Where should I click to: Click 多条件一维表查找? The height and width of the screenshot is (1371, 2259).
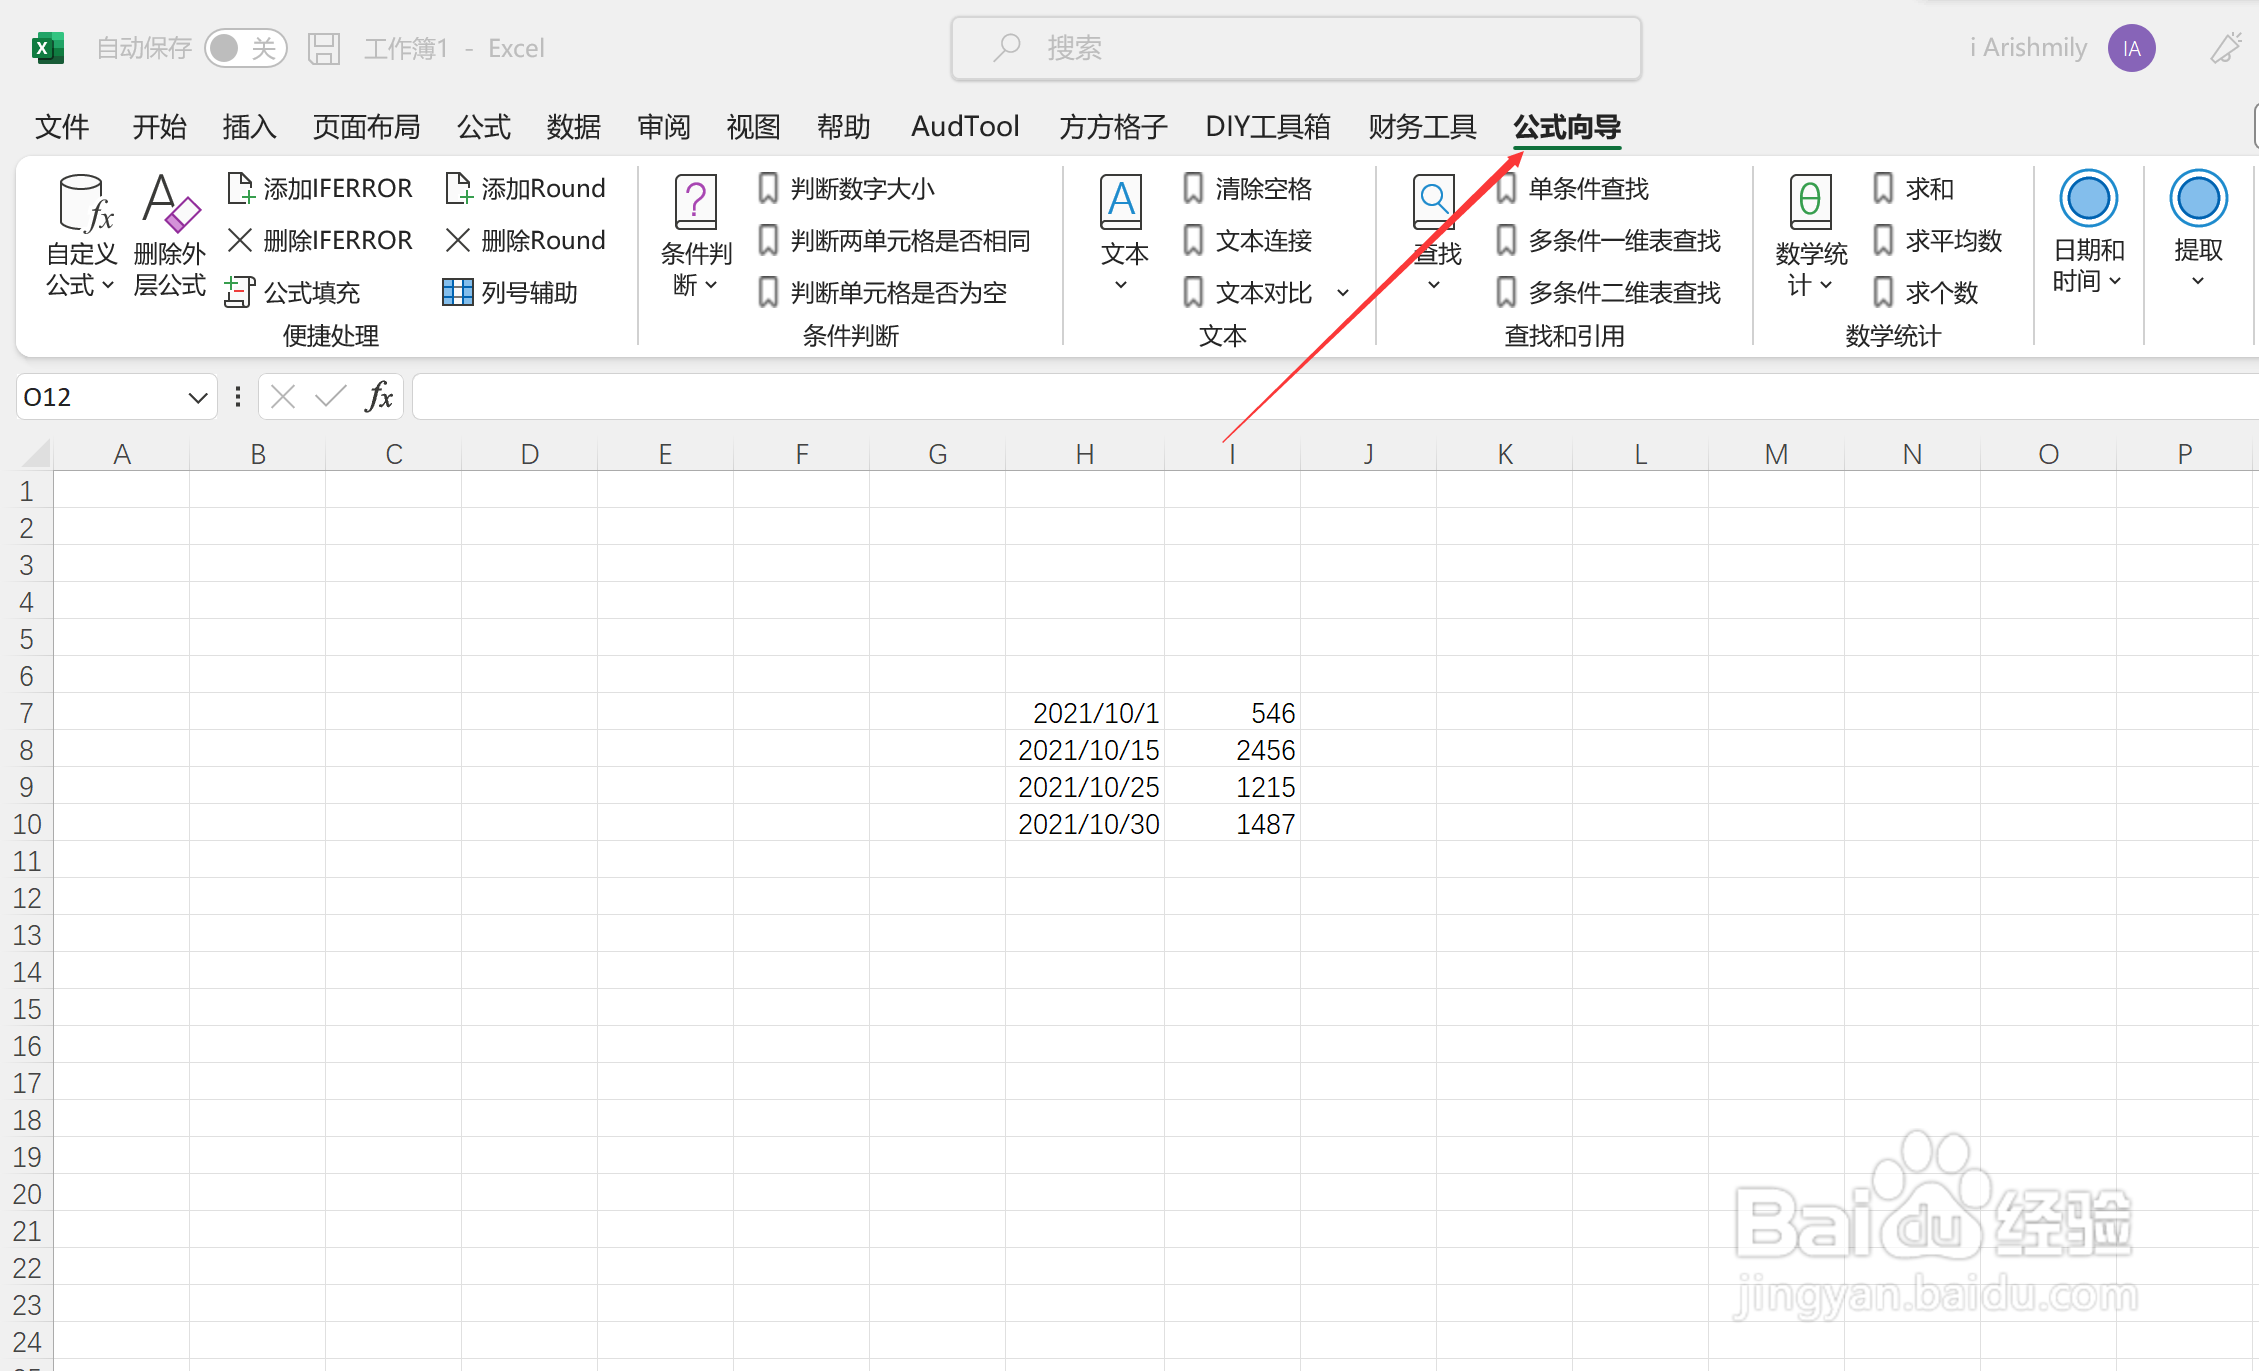click(1608, 240)
